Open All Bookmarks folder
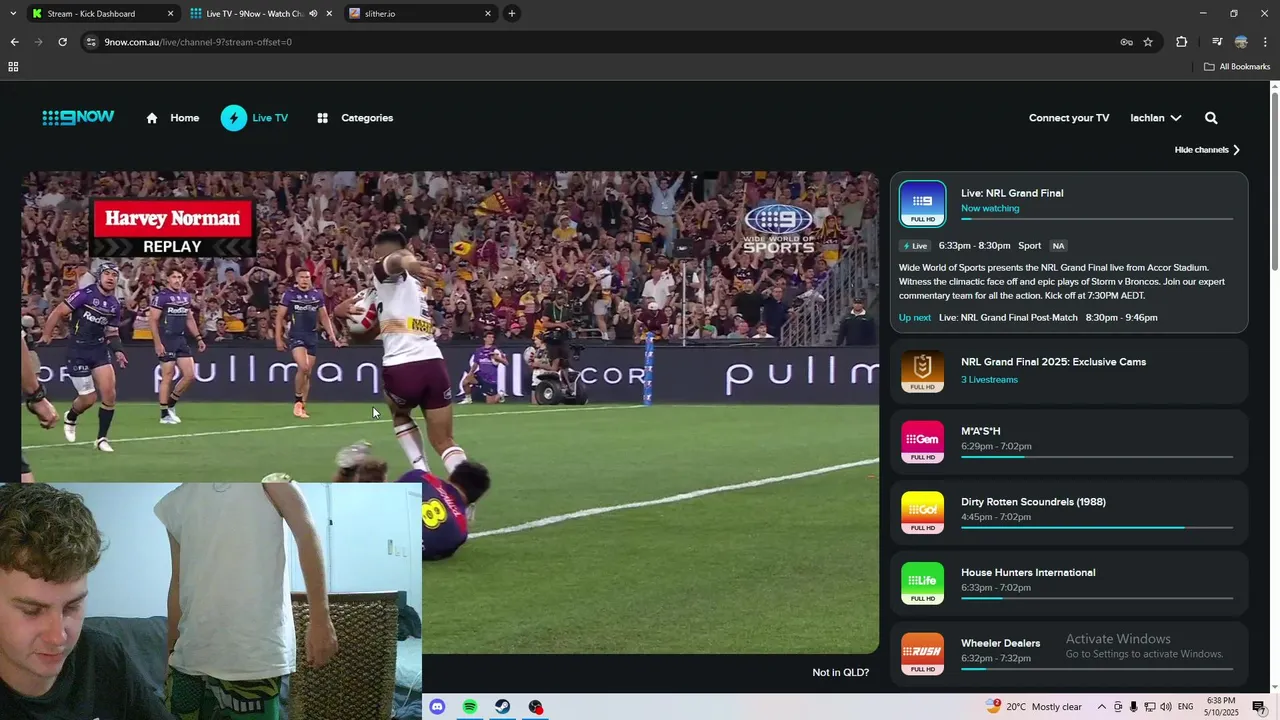Image resolution: width=1280 pixels, height=720 pixels. pos(1237,67)
